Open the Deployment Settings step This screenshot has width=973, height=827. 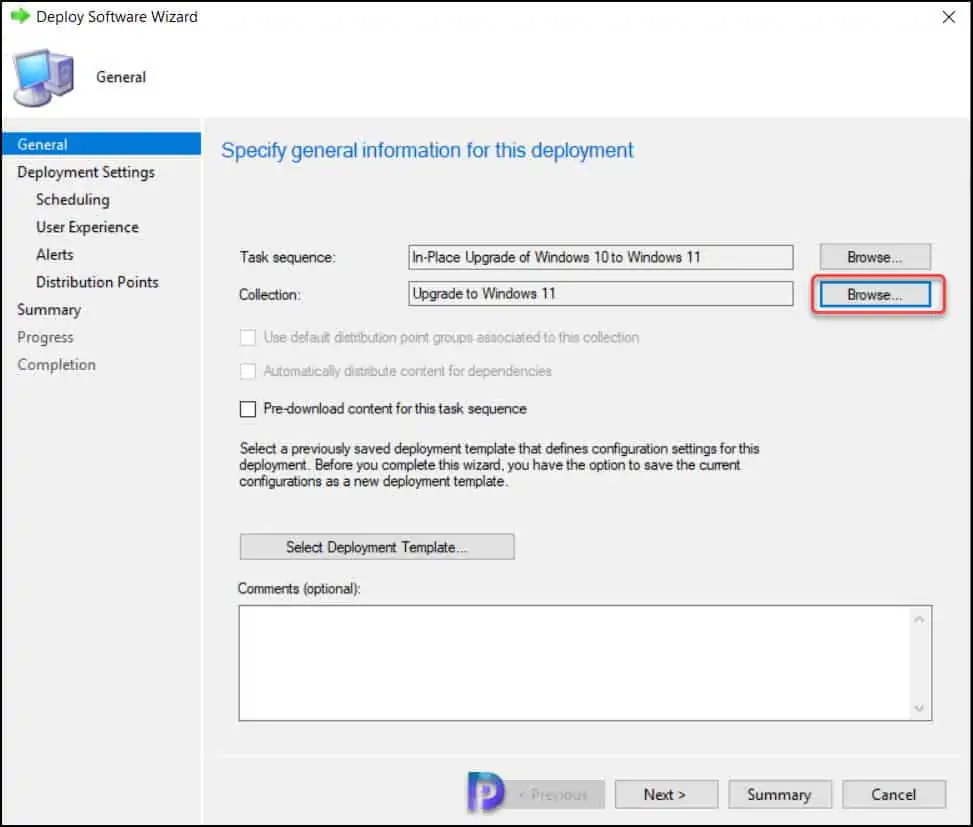86,172
